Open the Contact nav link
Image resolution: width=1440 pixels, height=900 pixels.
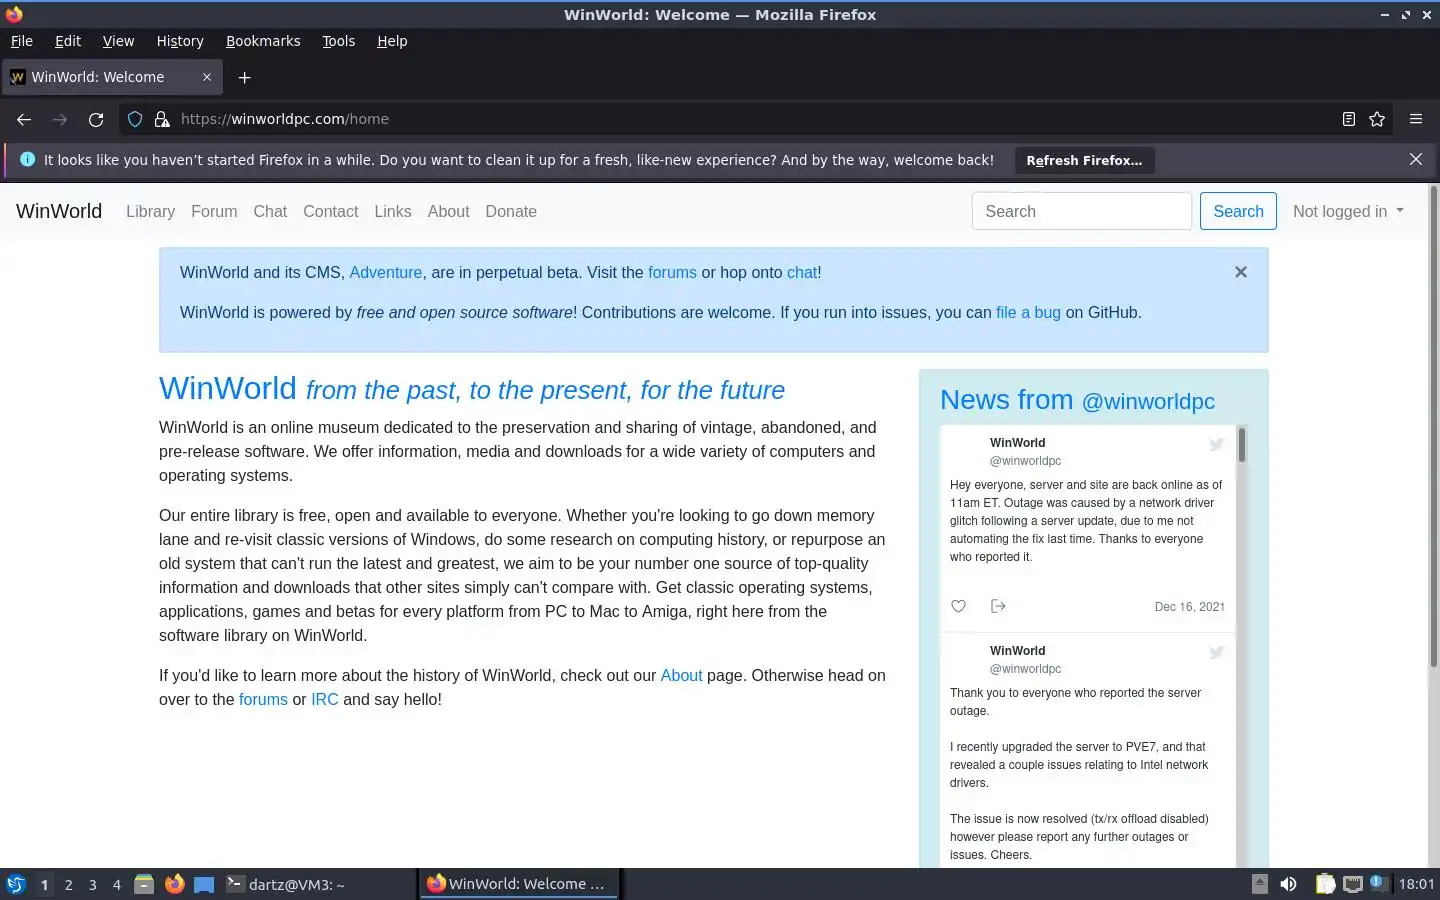330,211
